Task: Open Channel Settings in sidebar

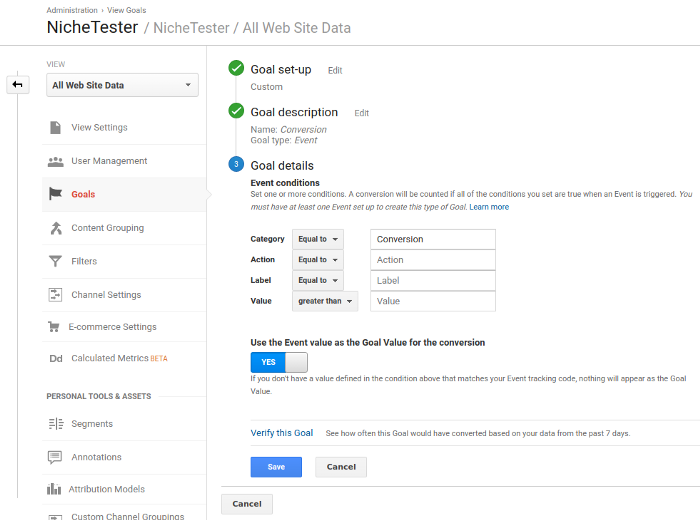Action: [x=106, y=295]
